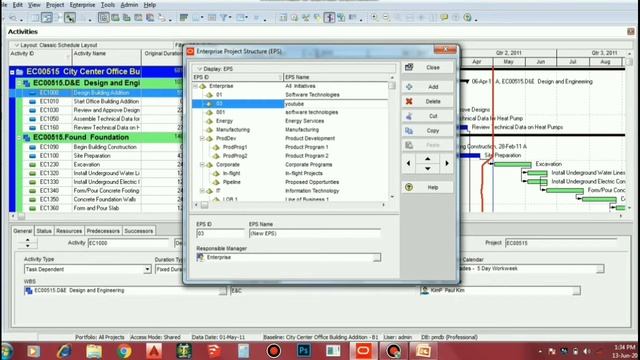Open the File menu
The width and height of the screenshot is (640, 360).
pos(3,5)
